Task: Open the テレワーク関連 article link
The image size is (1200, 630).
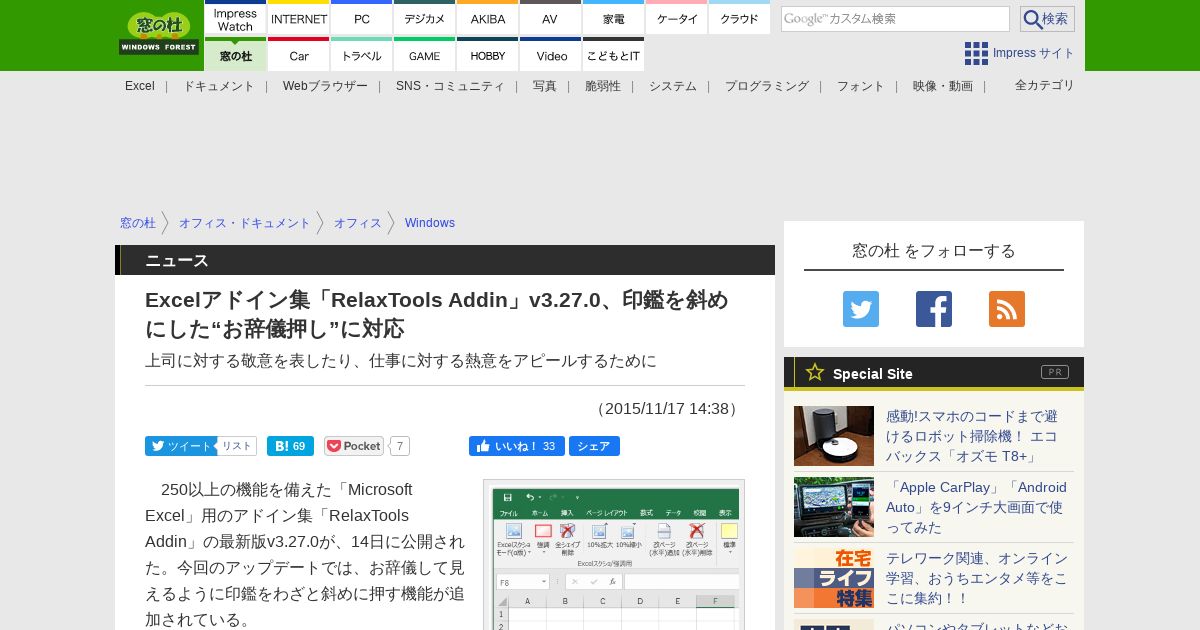Action: click(x=977, y=578)
